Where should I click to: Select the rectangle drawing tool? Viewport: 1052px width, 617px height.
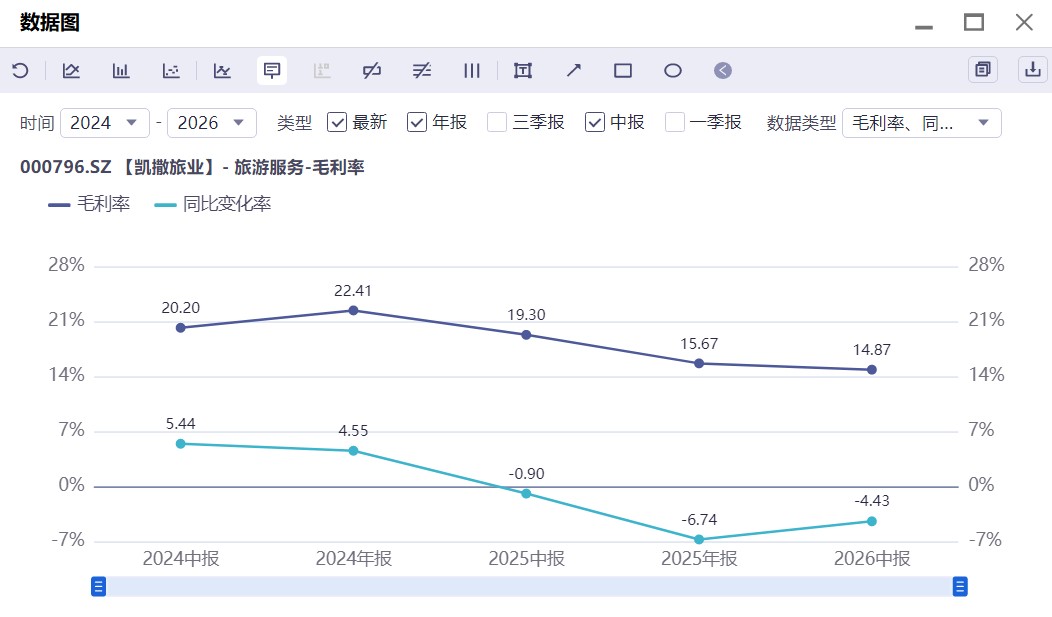click(623, 70)
